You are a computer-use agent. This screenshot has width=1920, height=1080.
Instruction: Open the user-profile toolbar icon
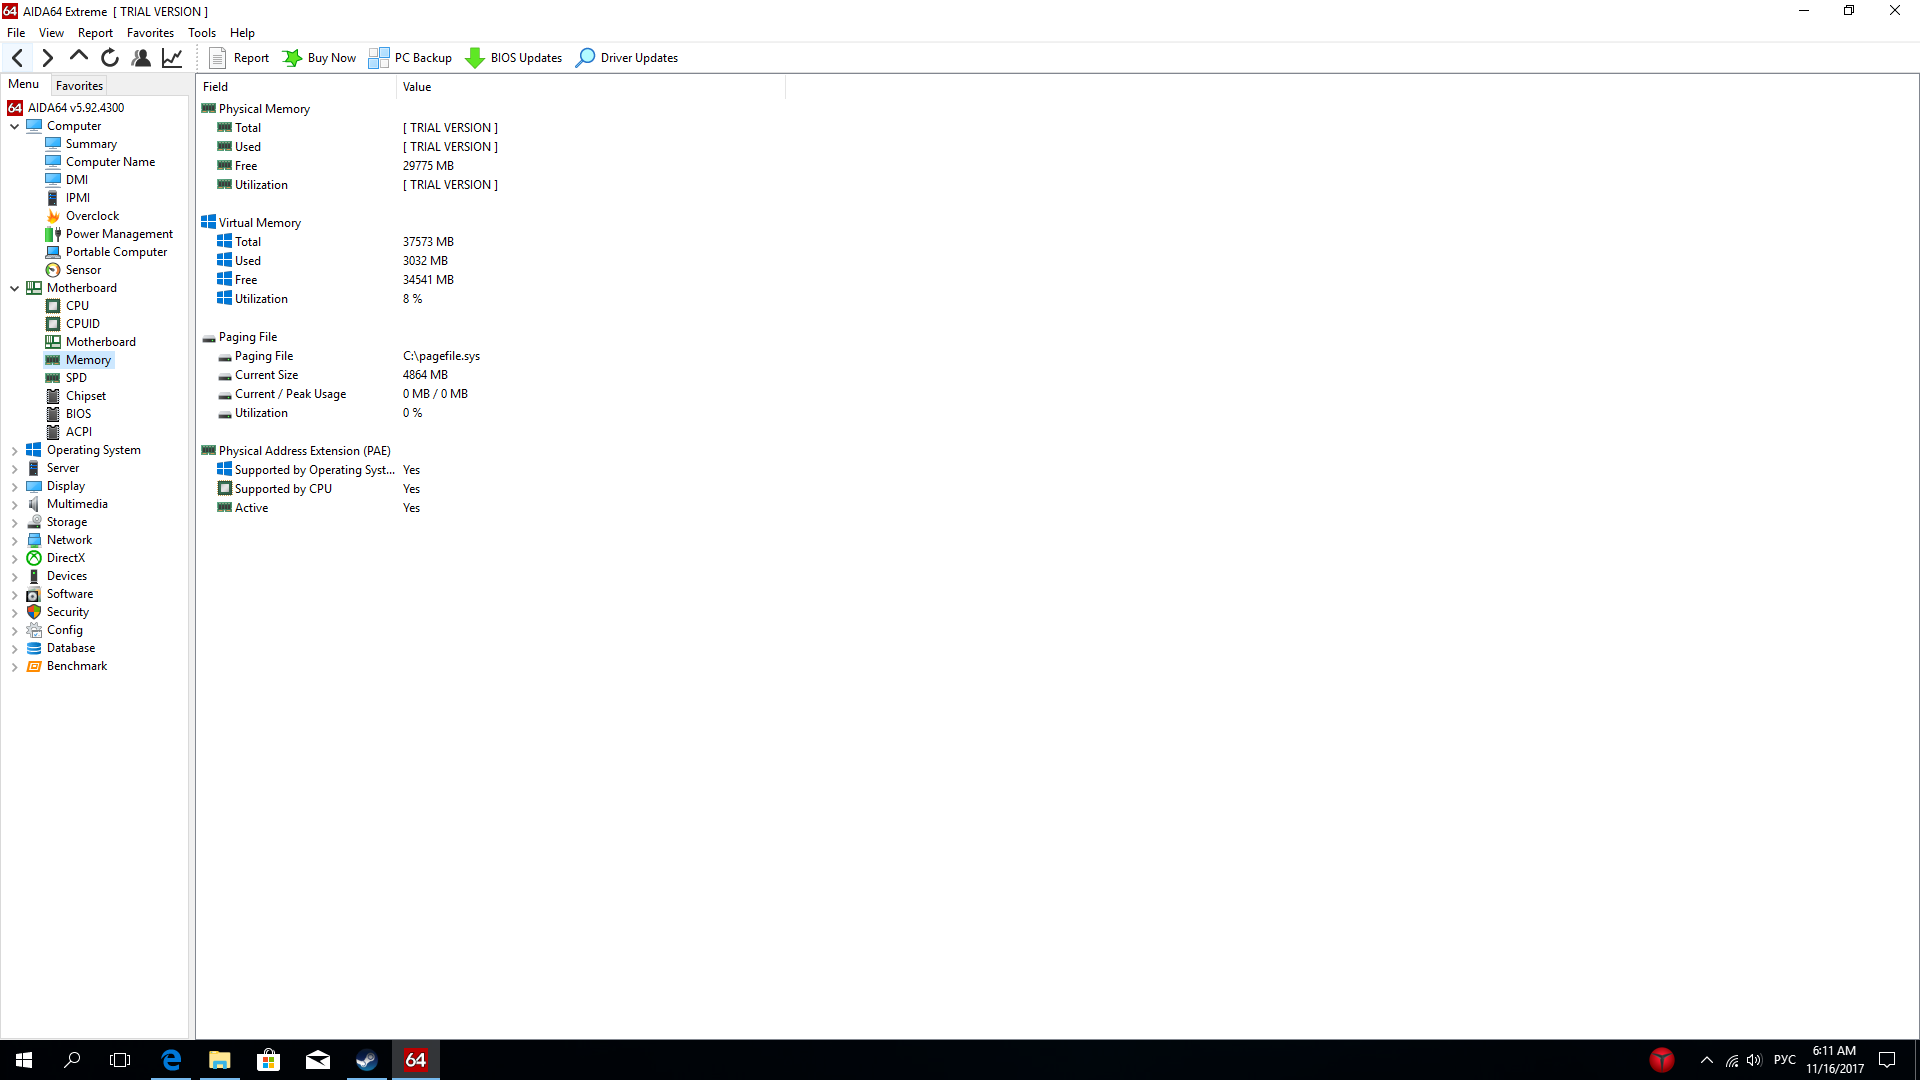coord(141,58)
